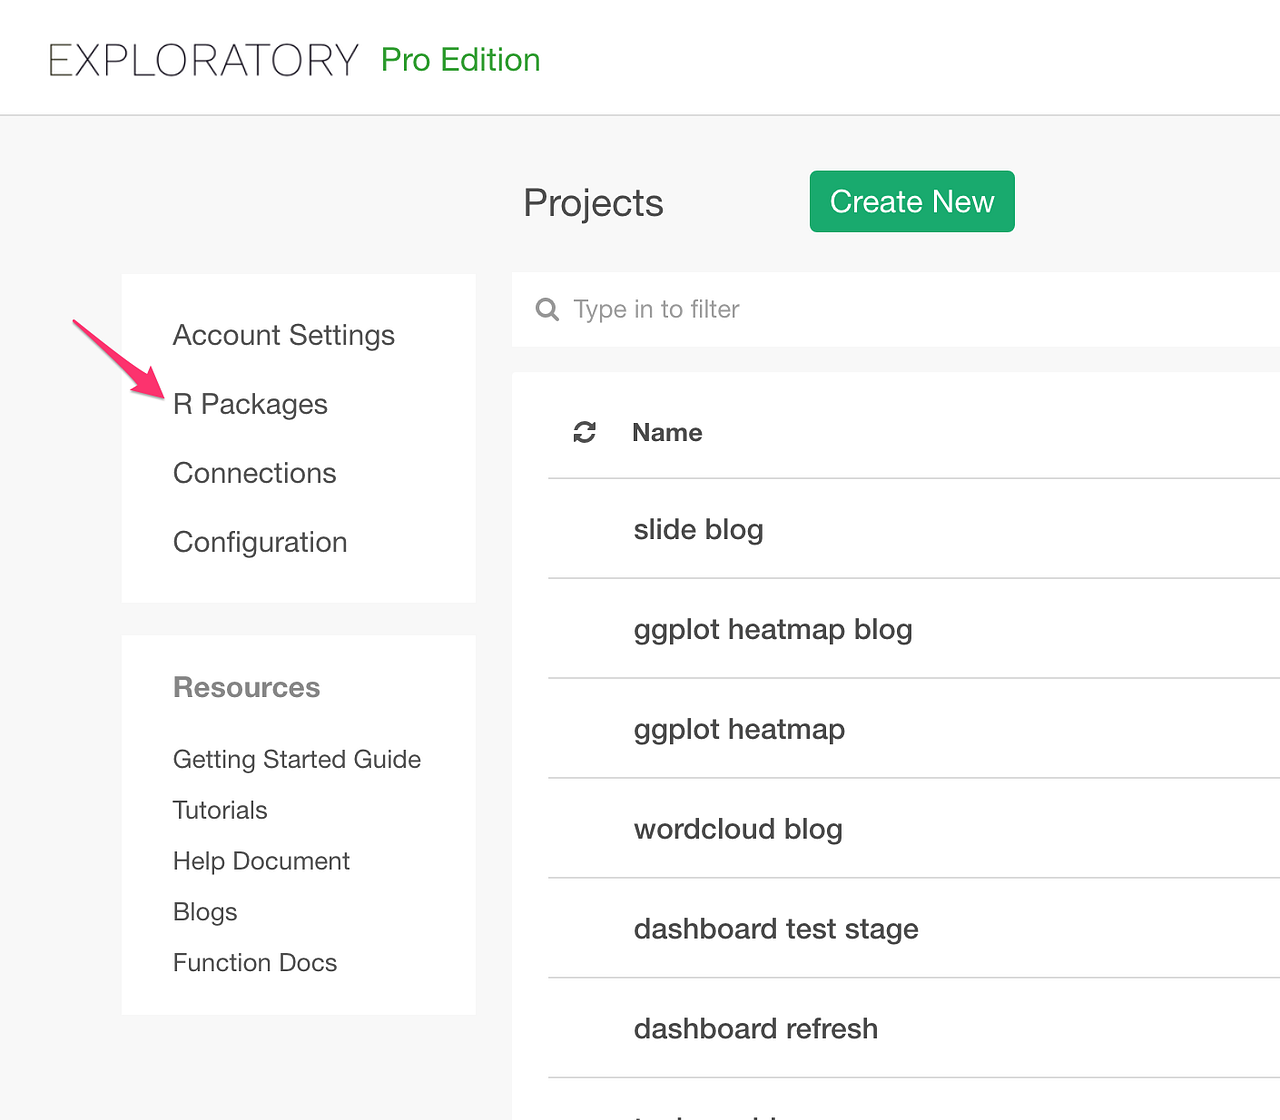Screen dimensions: 1280x1120
Task: Open R Packages menu item
Action: (x=250, y=404)
